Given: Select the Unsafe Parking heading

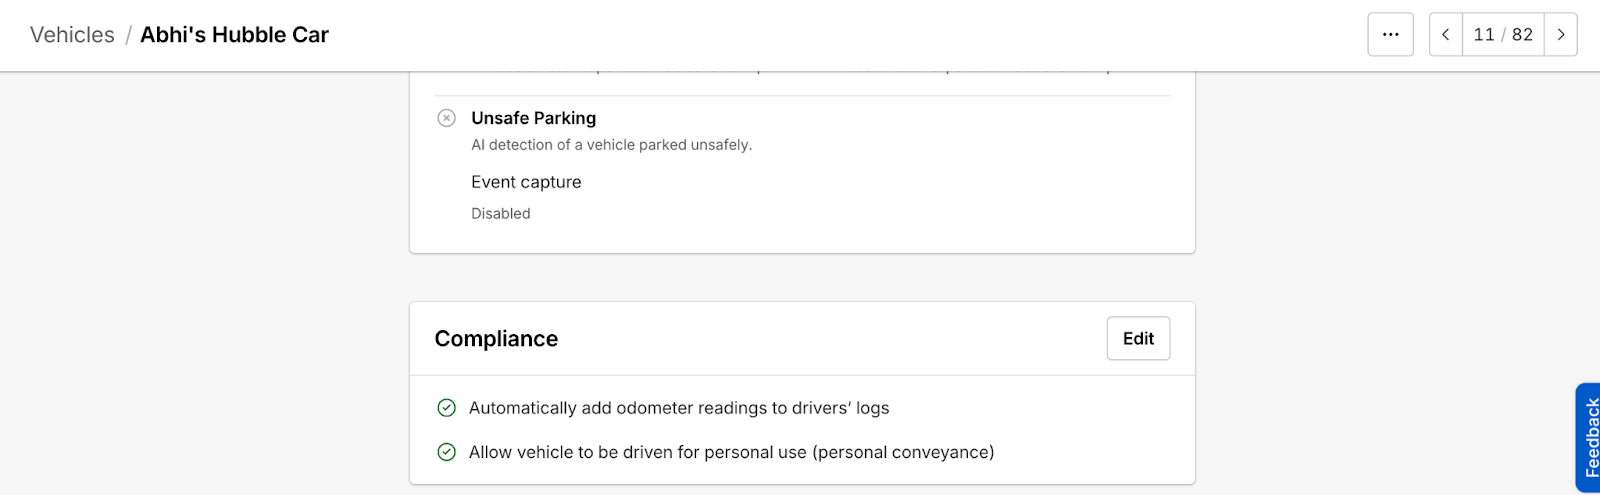Looking at the screenshot, I should click(534, 118).
